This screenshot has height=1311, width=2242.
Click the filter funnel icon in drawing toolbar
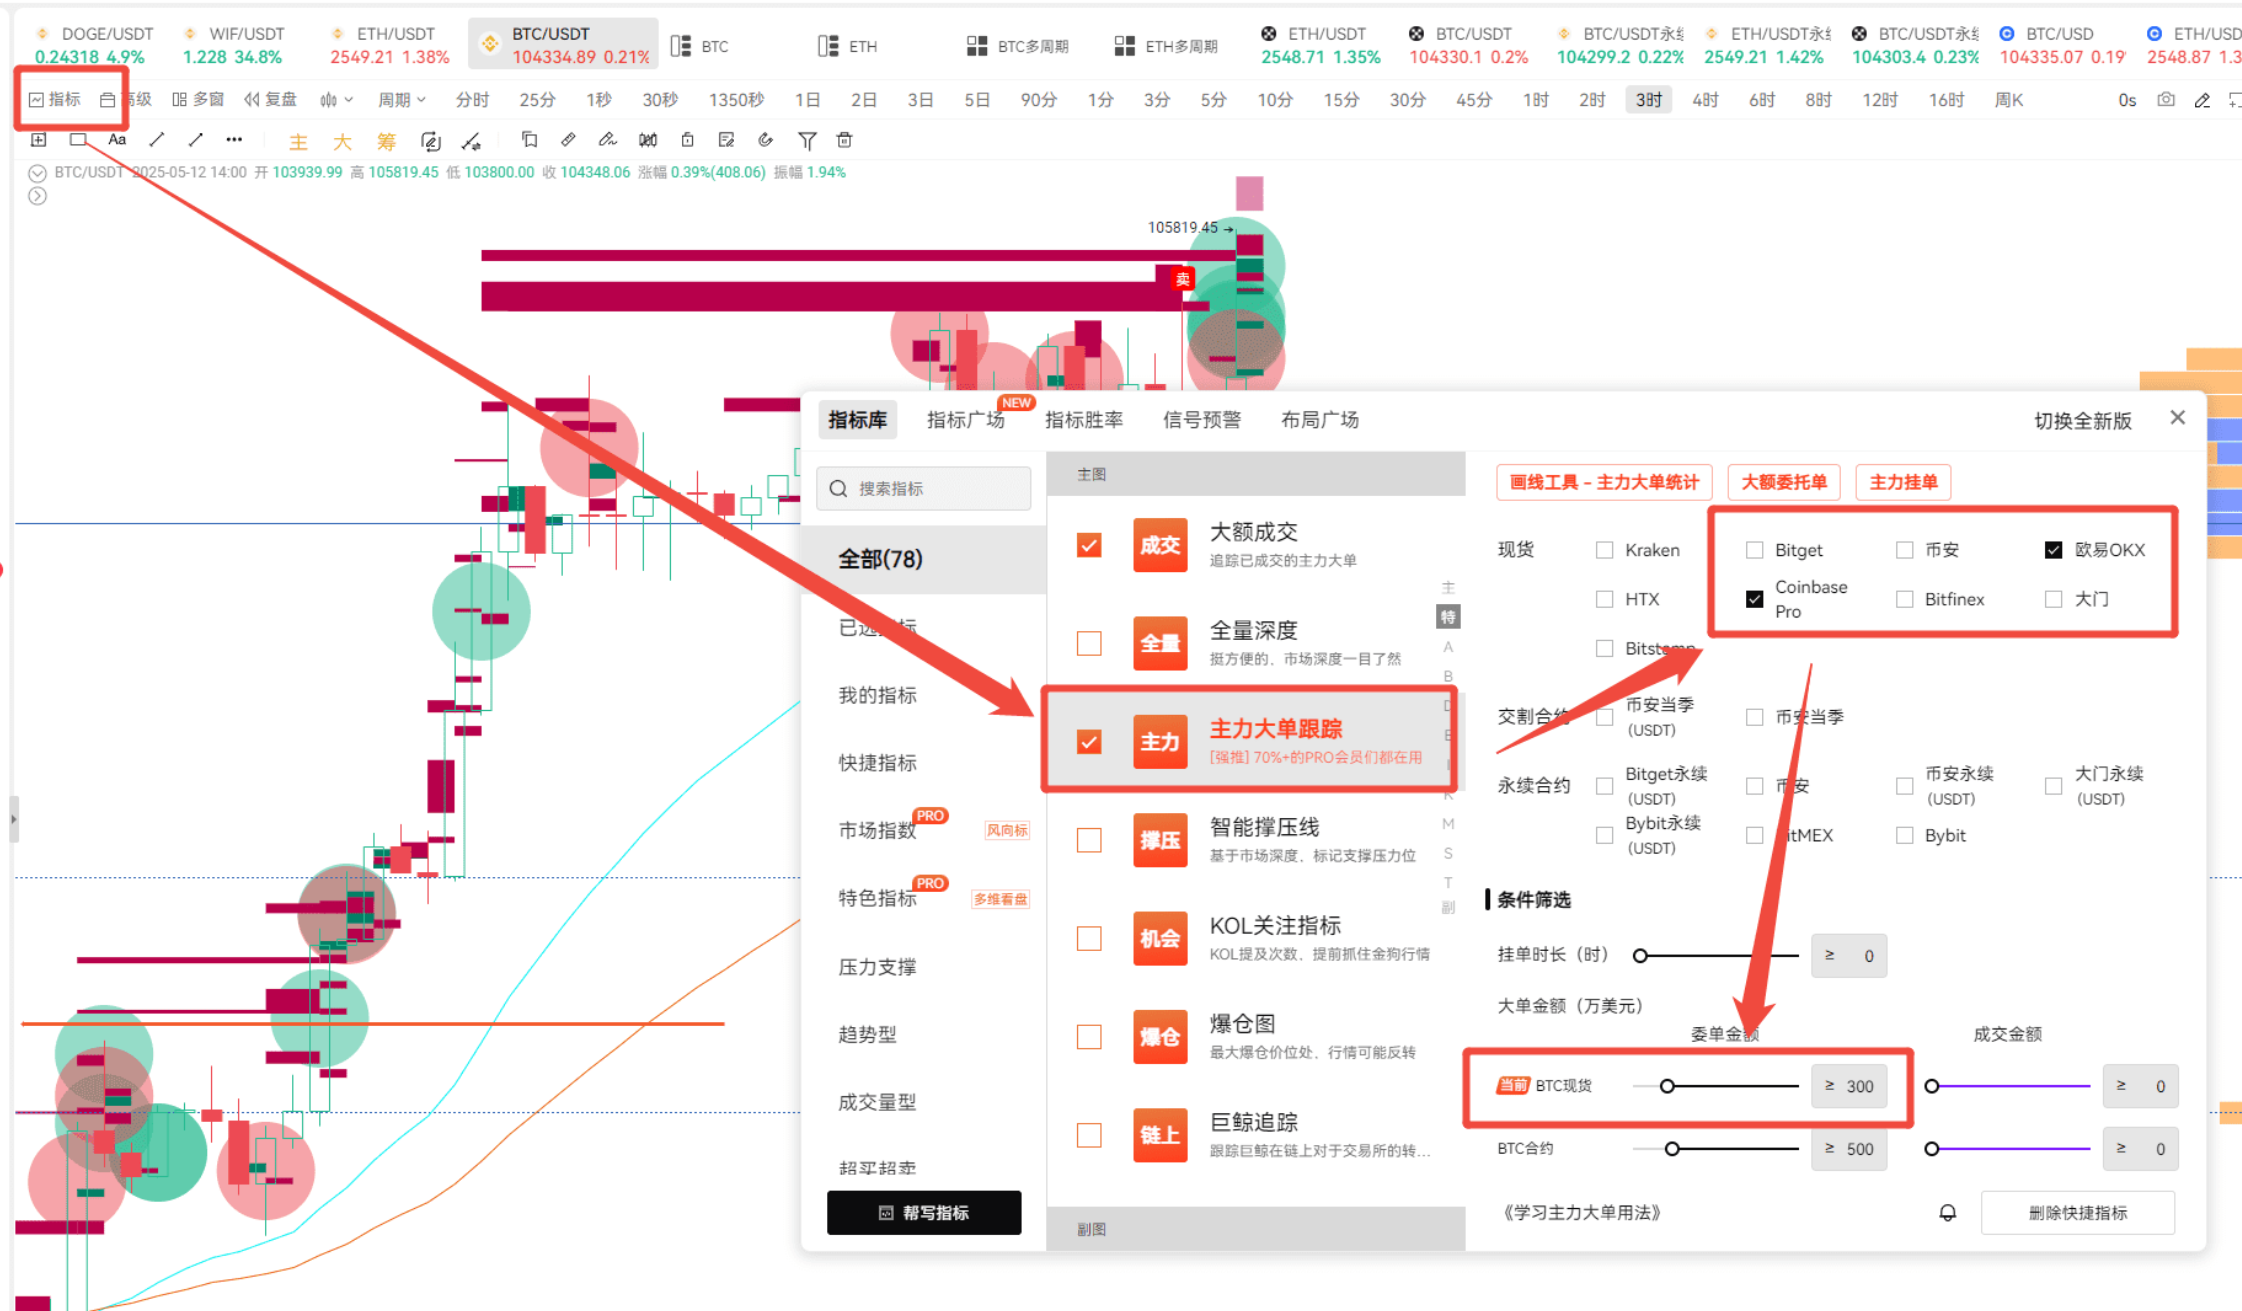[x=807, y=141]
